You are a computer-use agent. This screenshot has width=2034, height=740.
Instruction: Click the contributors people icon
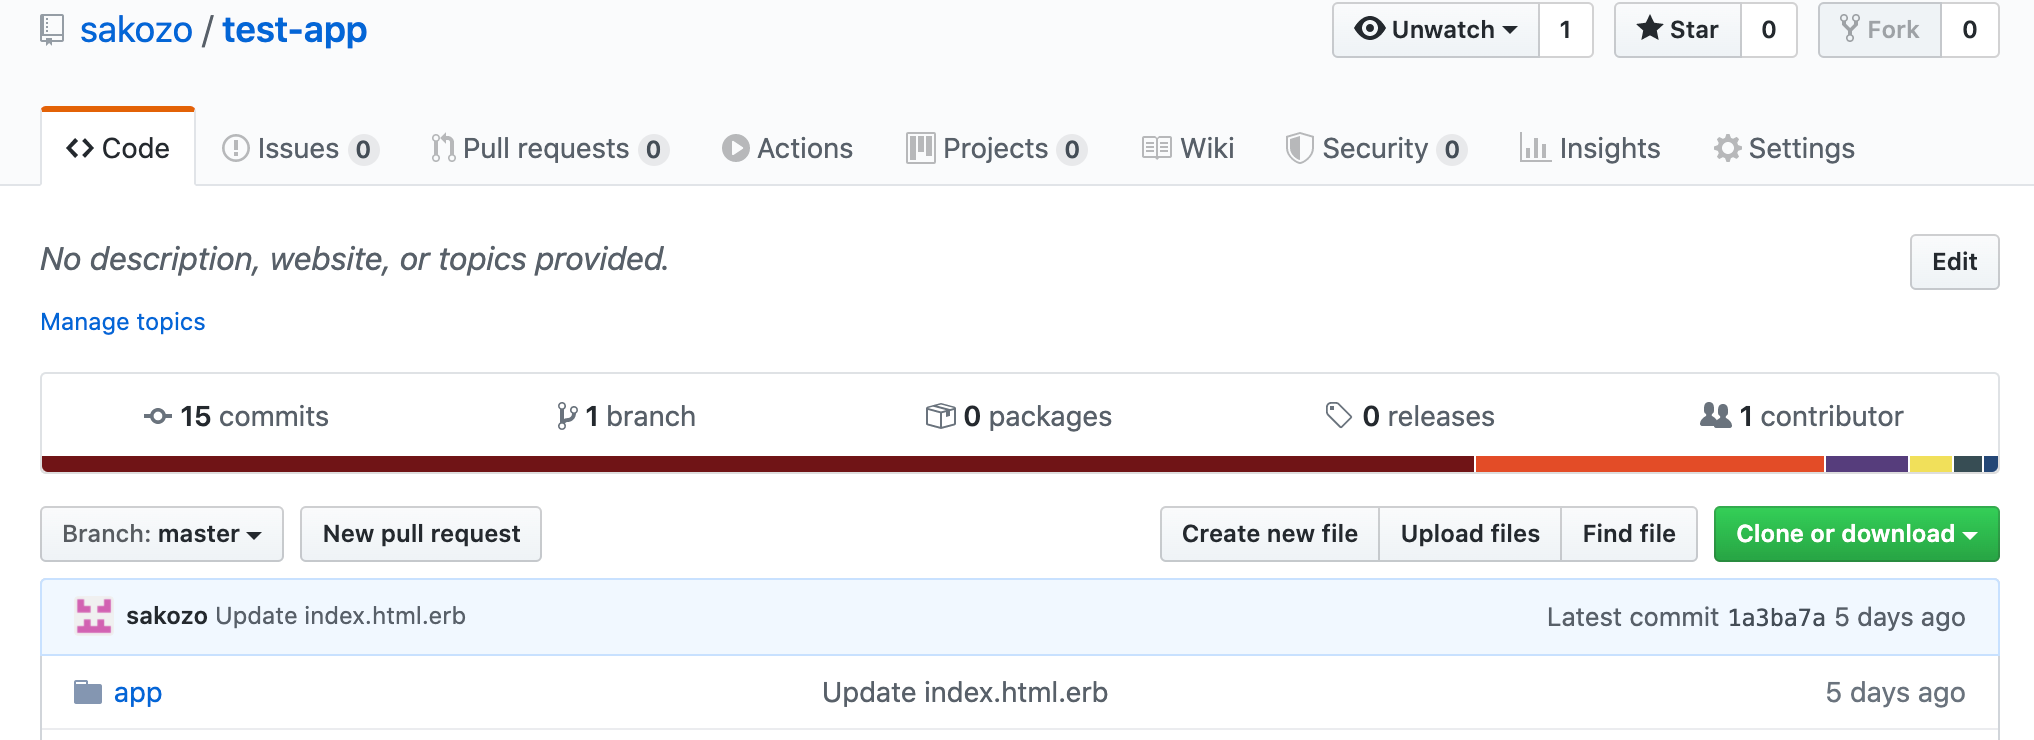(x=1715, y=415)
